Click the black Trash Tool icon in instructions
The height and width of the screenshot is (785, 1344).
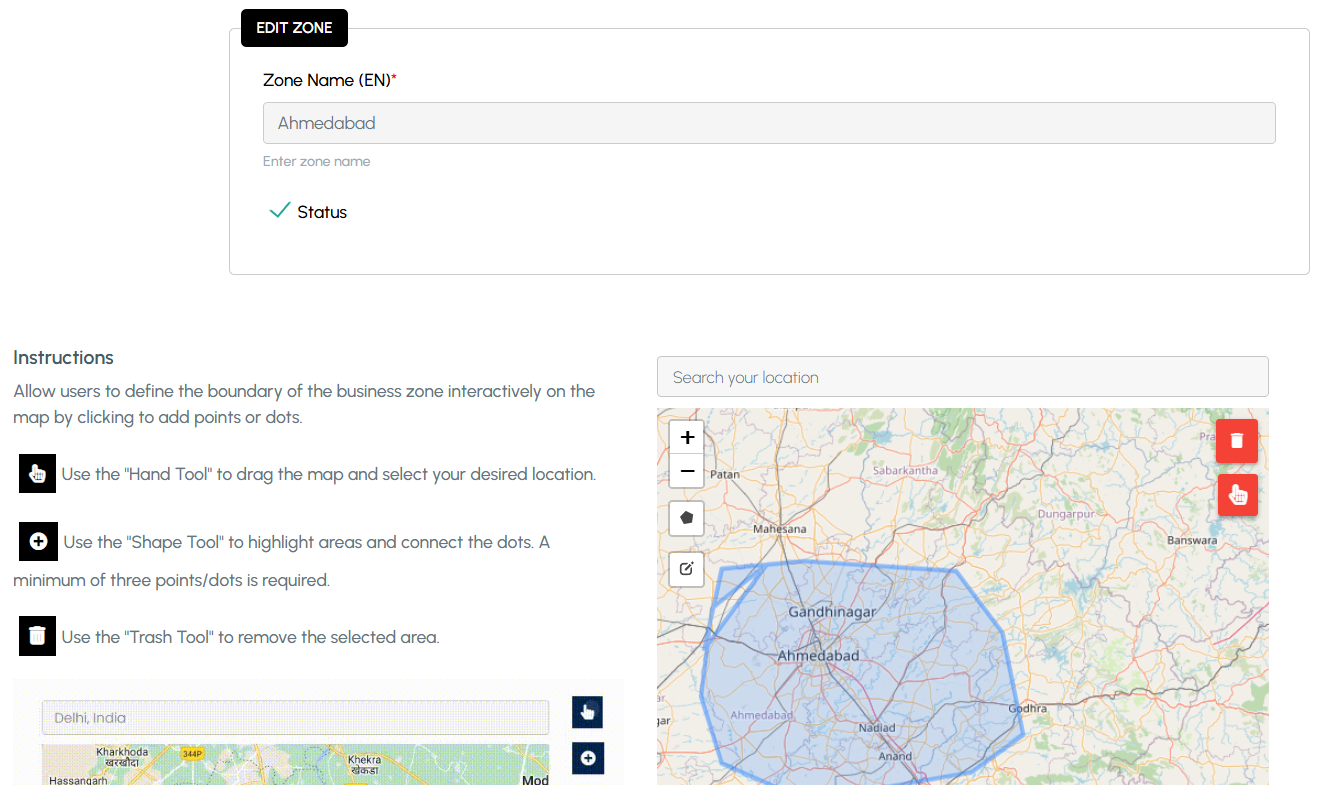pyautogui.click(x=37, y=636)
